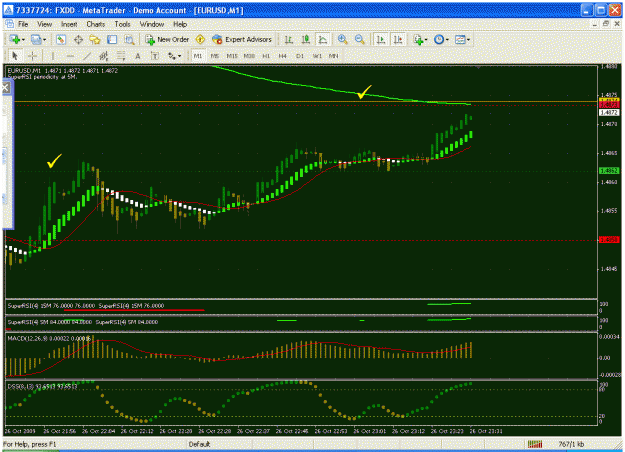Switch chart to M15 timeframe
Screen dimensions: 625x452
pos(232,56)
